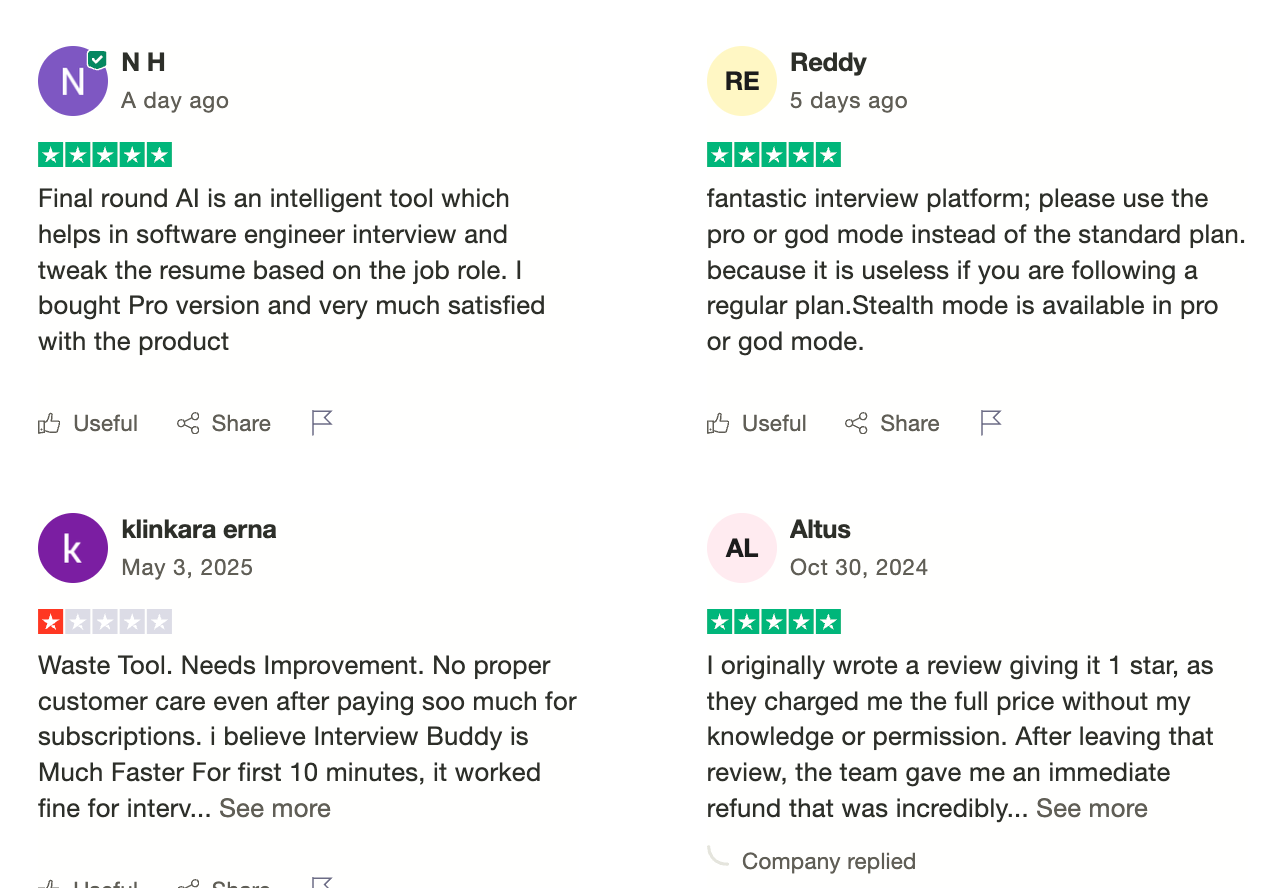The width and height of the screenshot is (1270, 888).
Task: Expand klinkara erna's review with See more
Action: pyautogui.click(x=275, y=808)
